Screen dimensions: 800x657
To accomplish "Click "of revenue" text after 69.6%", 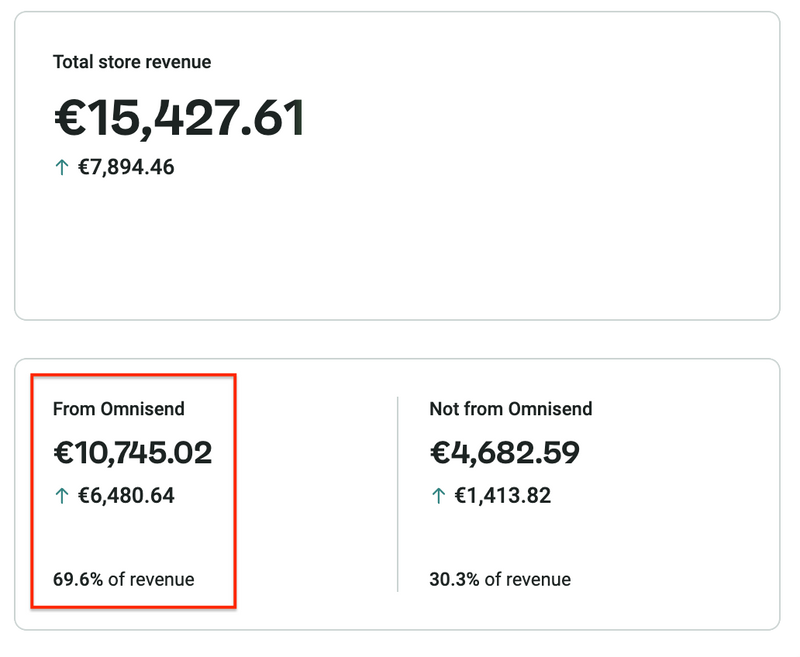I will click(x=151, y=579).
